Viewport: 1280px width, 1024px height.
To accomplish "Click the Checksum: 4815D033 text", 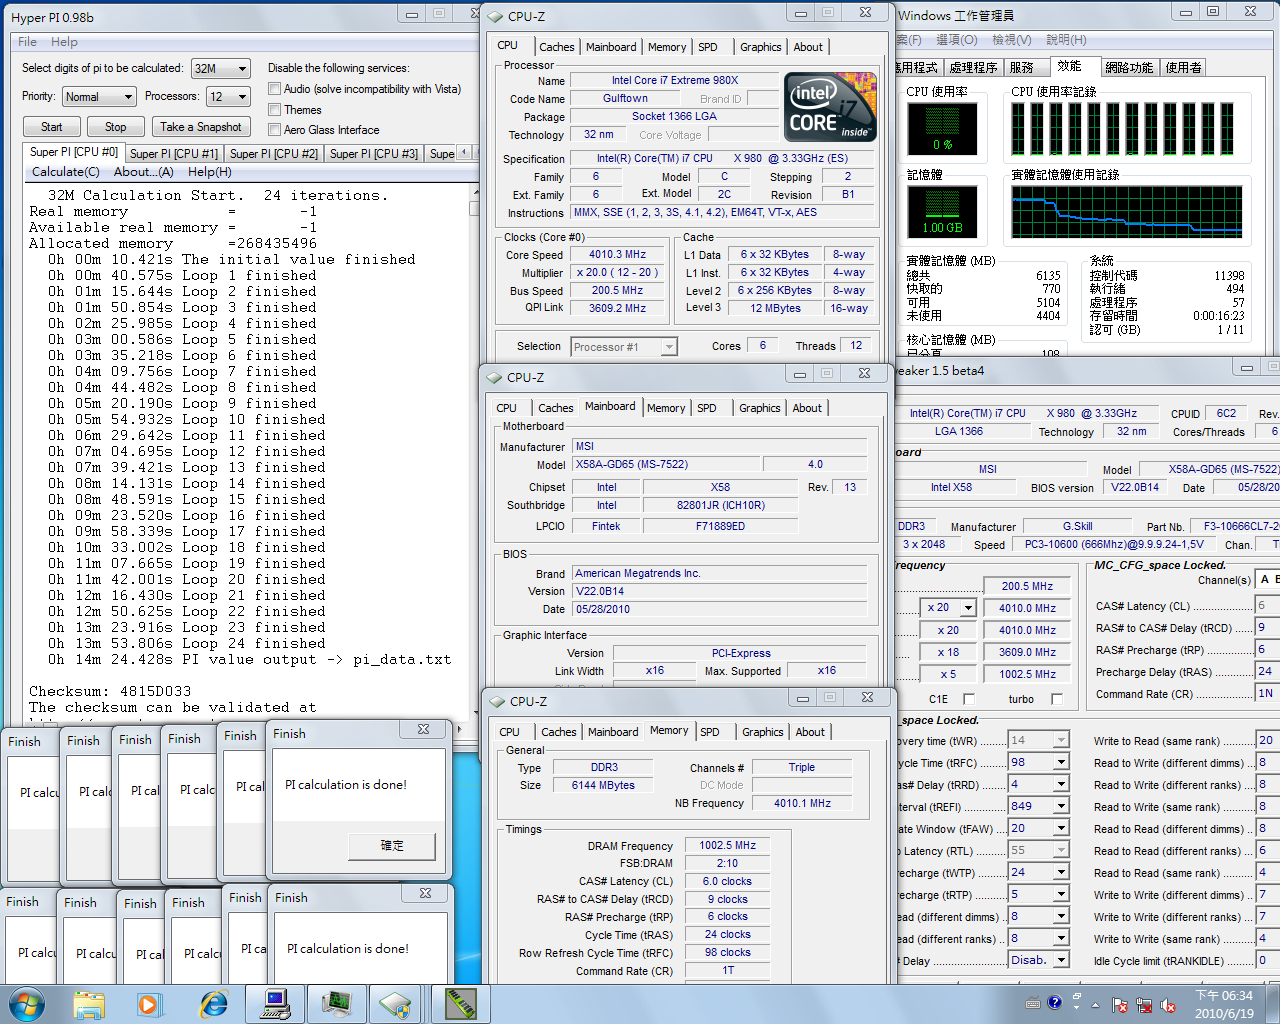I will [110, 691].
